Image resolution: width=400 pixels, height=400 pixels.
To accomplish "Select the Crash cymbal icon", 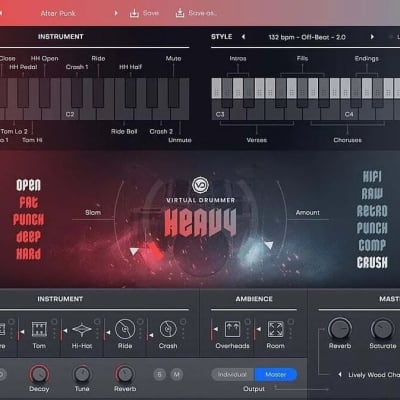I will 168,329.
